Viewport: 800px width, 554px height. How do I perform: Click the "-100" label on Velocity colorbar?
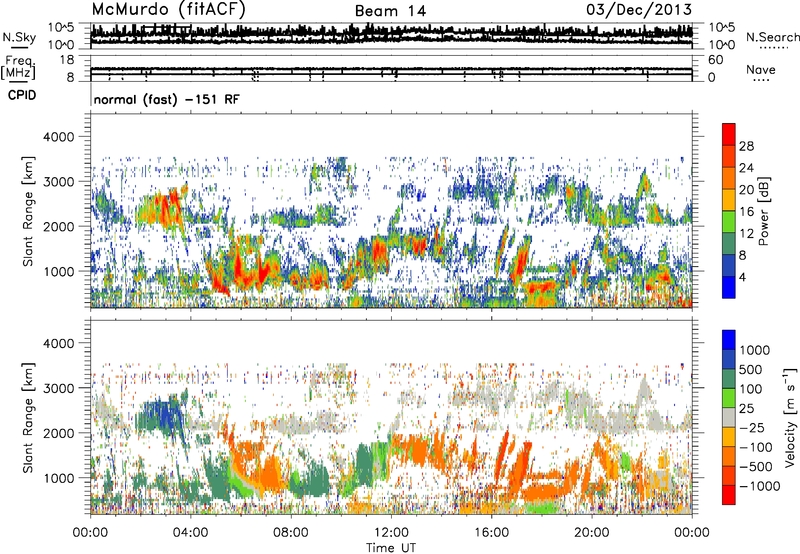click(756, 447)
